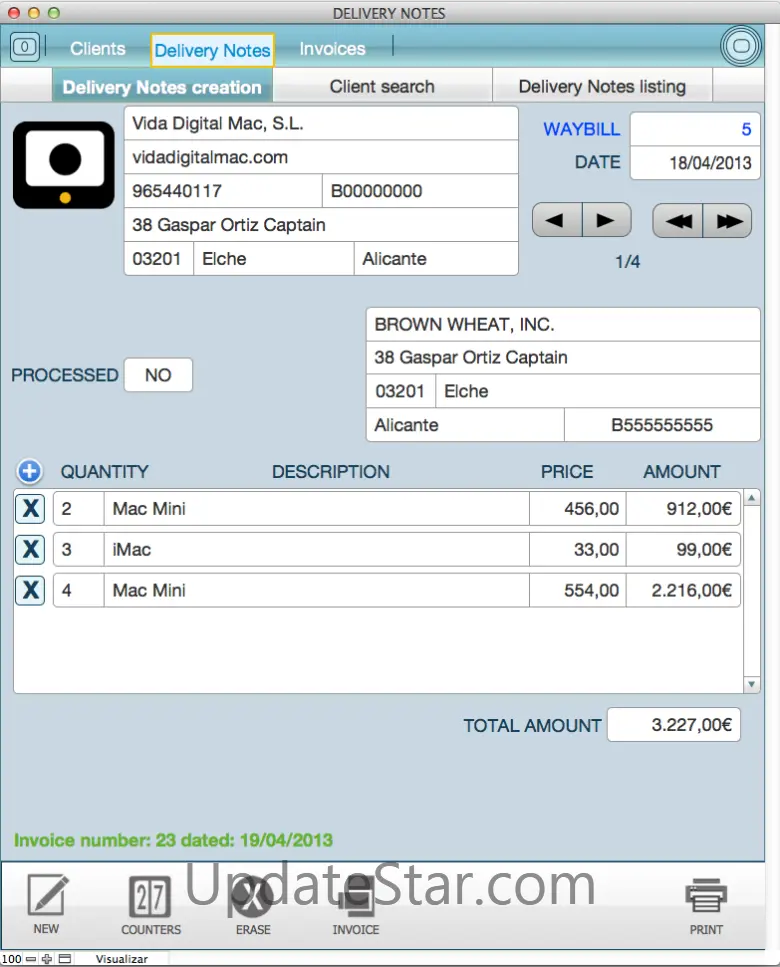Click company province field Alicante
This screenshot has width=780, height=967.
point(436,258)
